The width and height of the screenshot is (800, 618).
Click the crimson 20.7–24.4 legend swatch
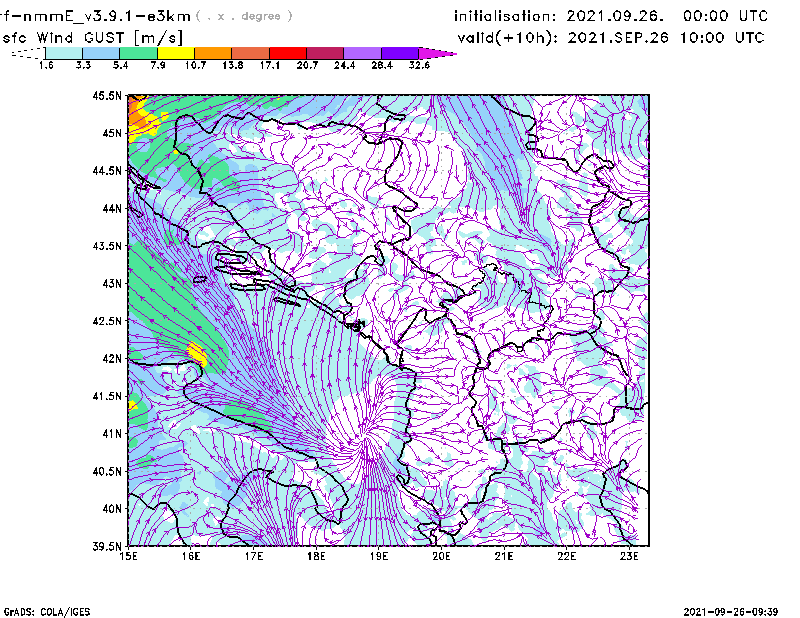pyautogui.click(x=325, y=53)
